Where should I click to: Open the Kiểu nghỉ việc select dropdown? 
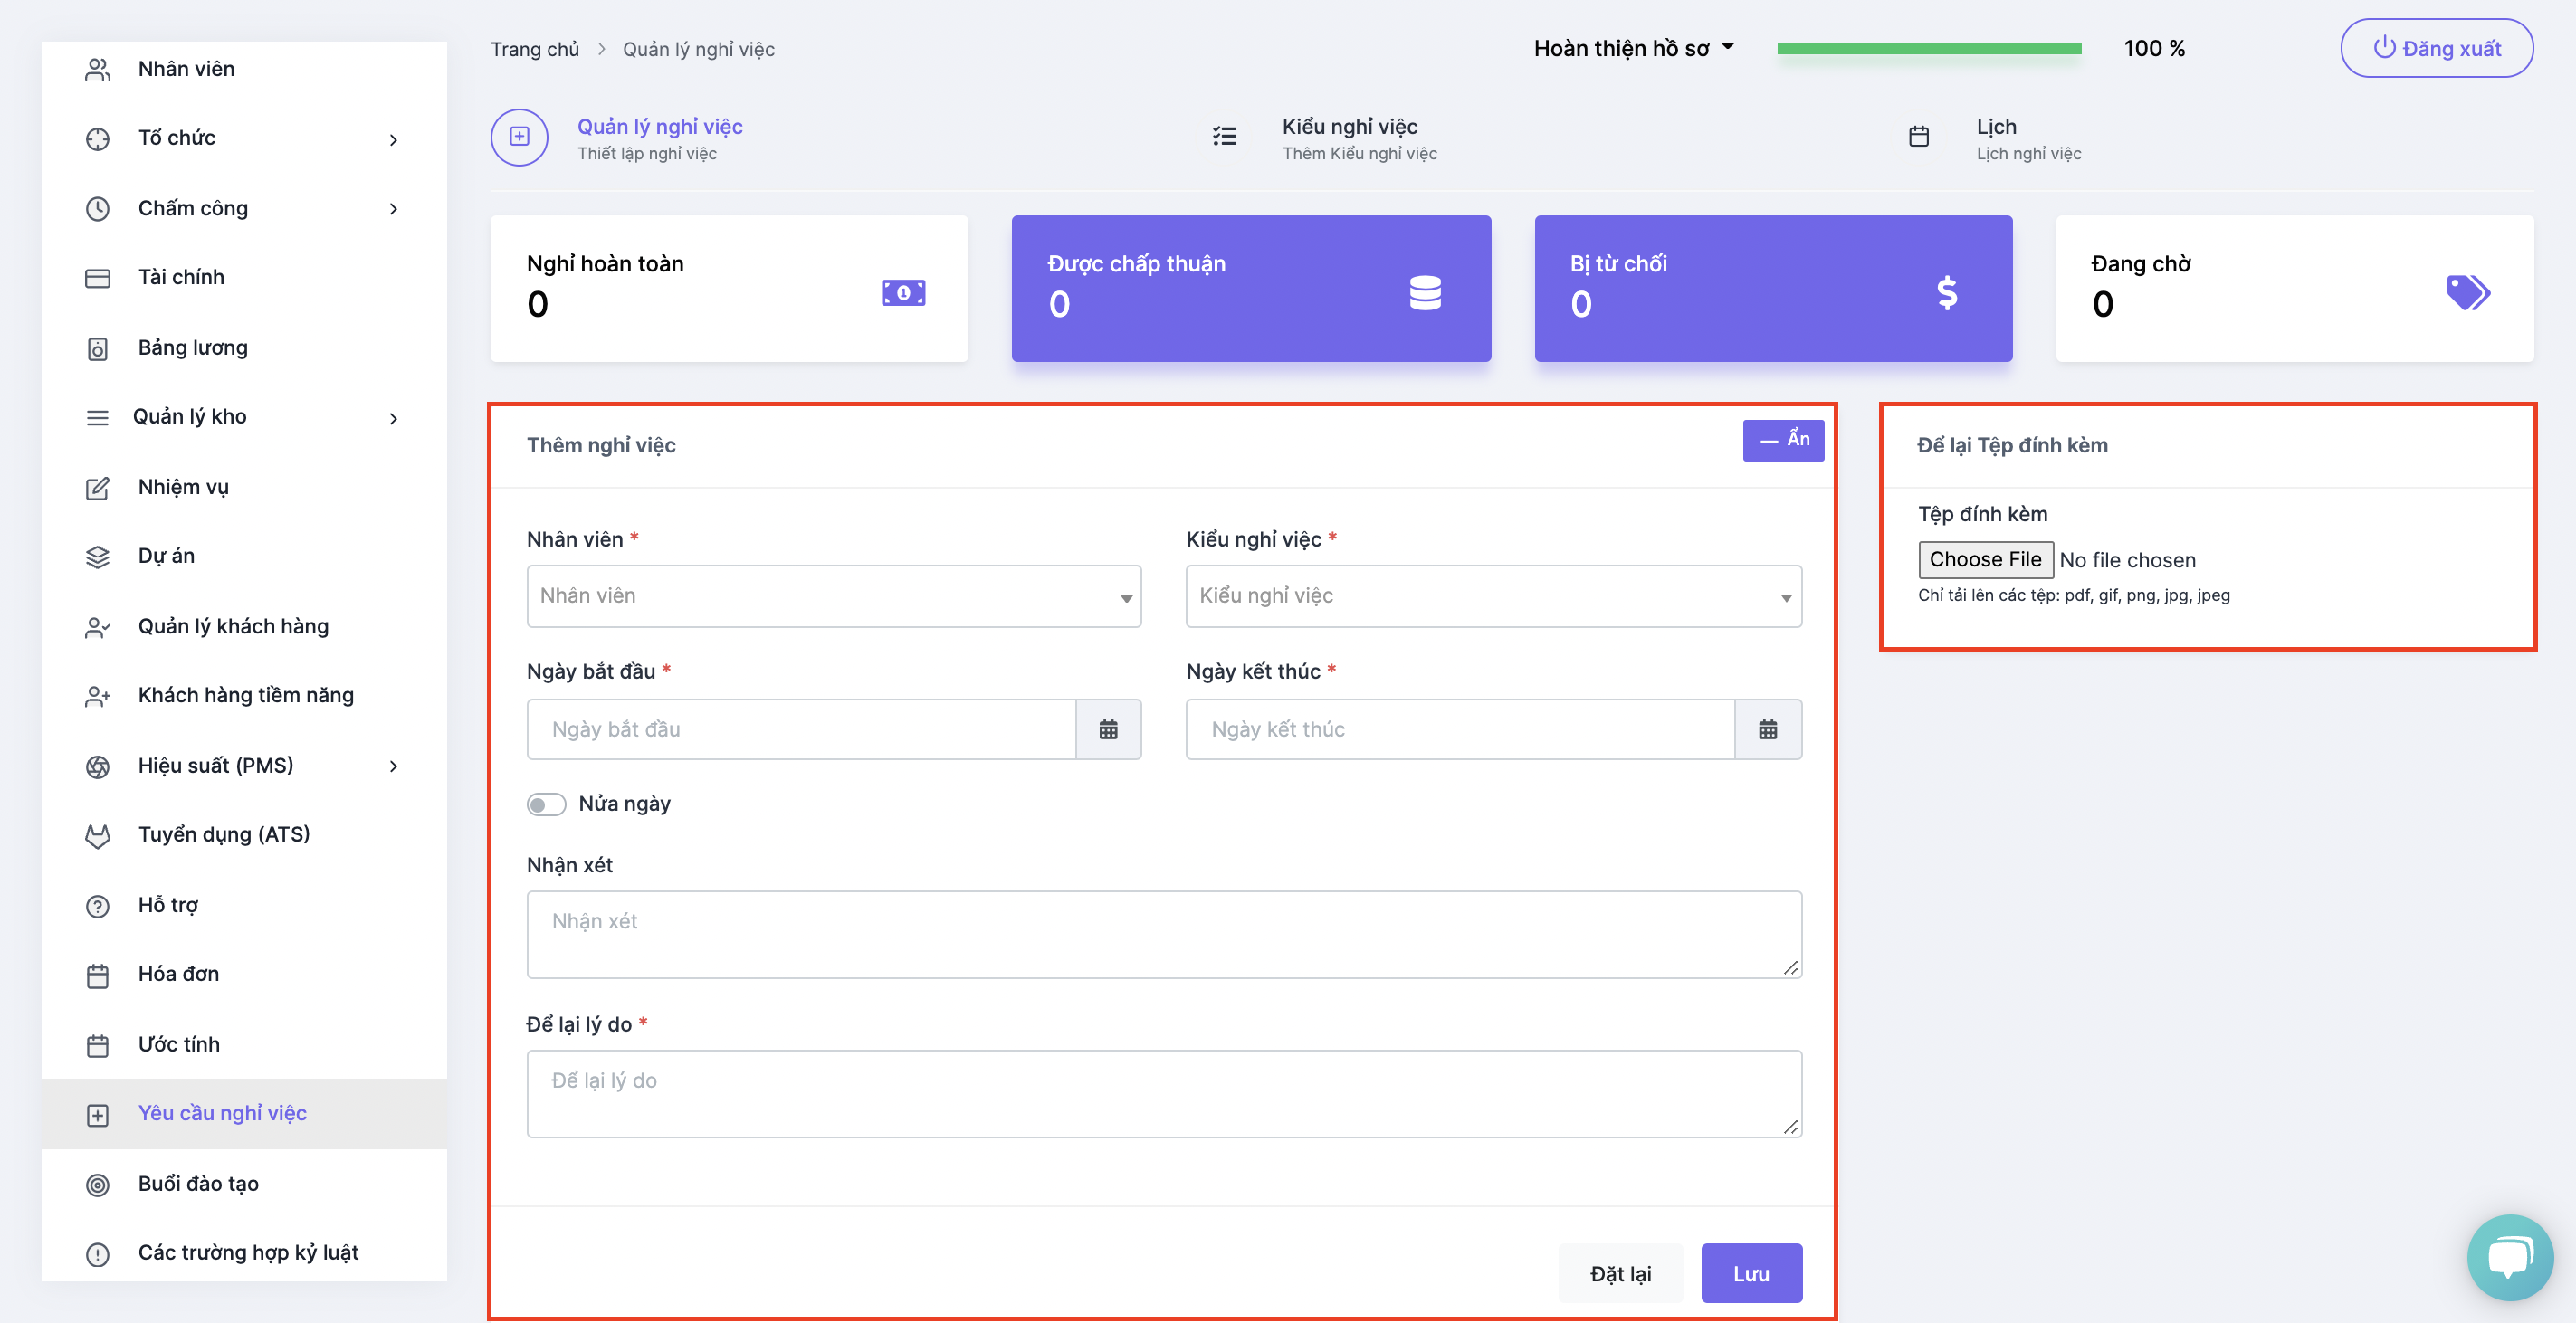pyautogui.click(x=1493, y=596)
